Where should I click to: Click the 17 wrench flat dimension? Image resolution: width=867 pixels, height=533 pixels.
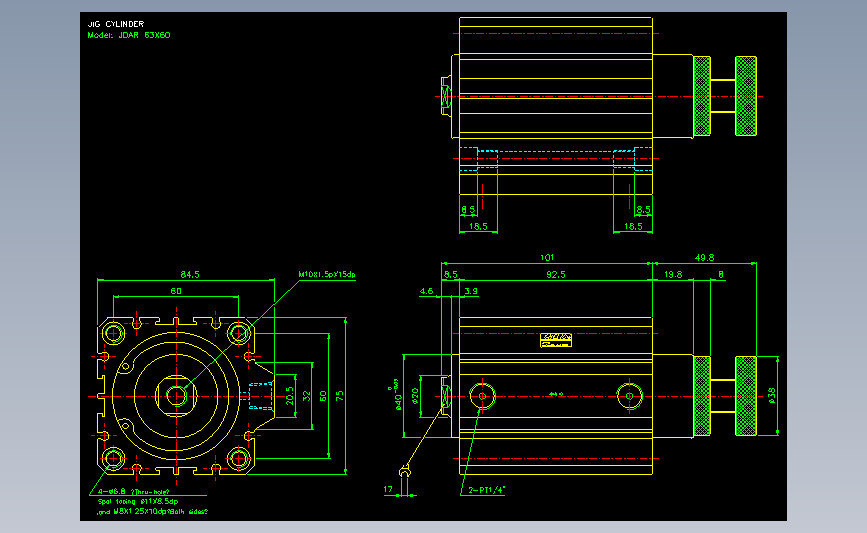388,489
